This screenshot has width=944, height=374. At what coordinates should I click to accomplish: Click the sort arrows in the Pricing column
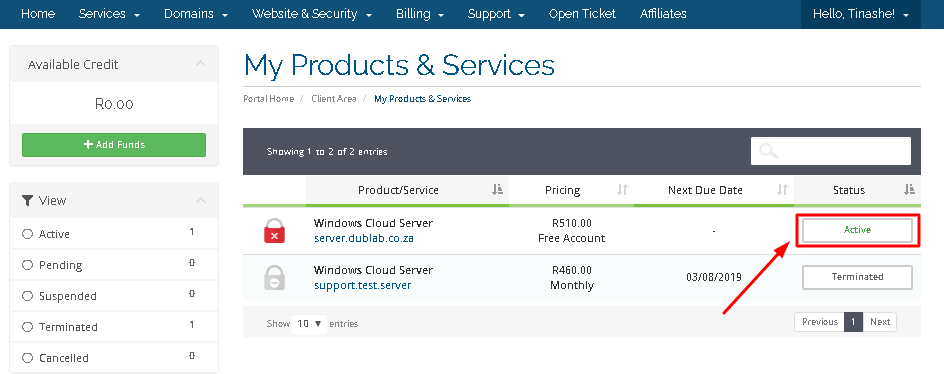click(623, 190)
